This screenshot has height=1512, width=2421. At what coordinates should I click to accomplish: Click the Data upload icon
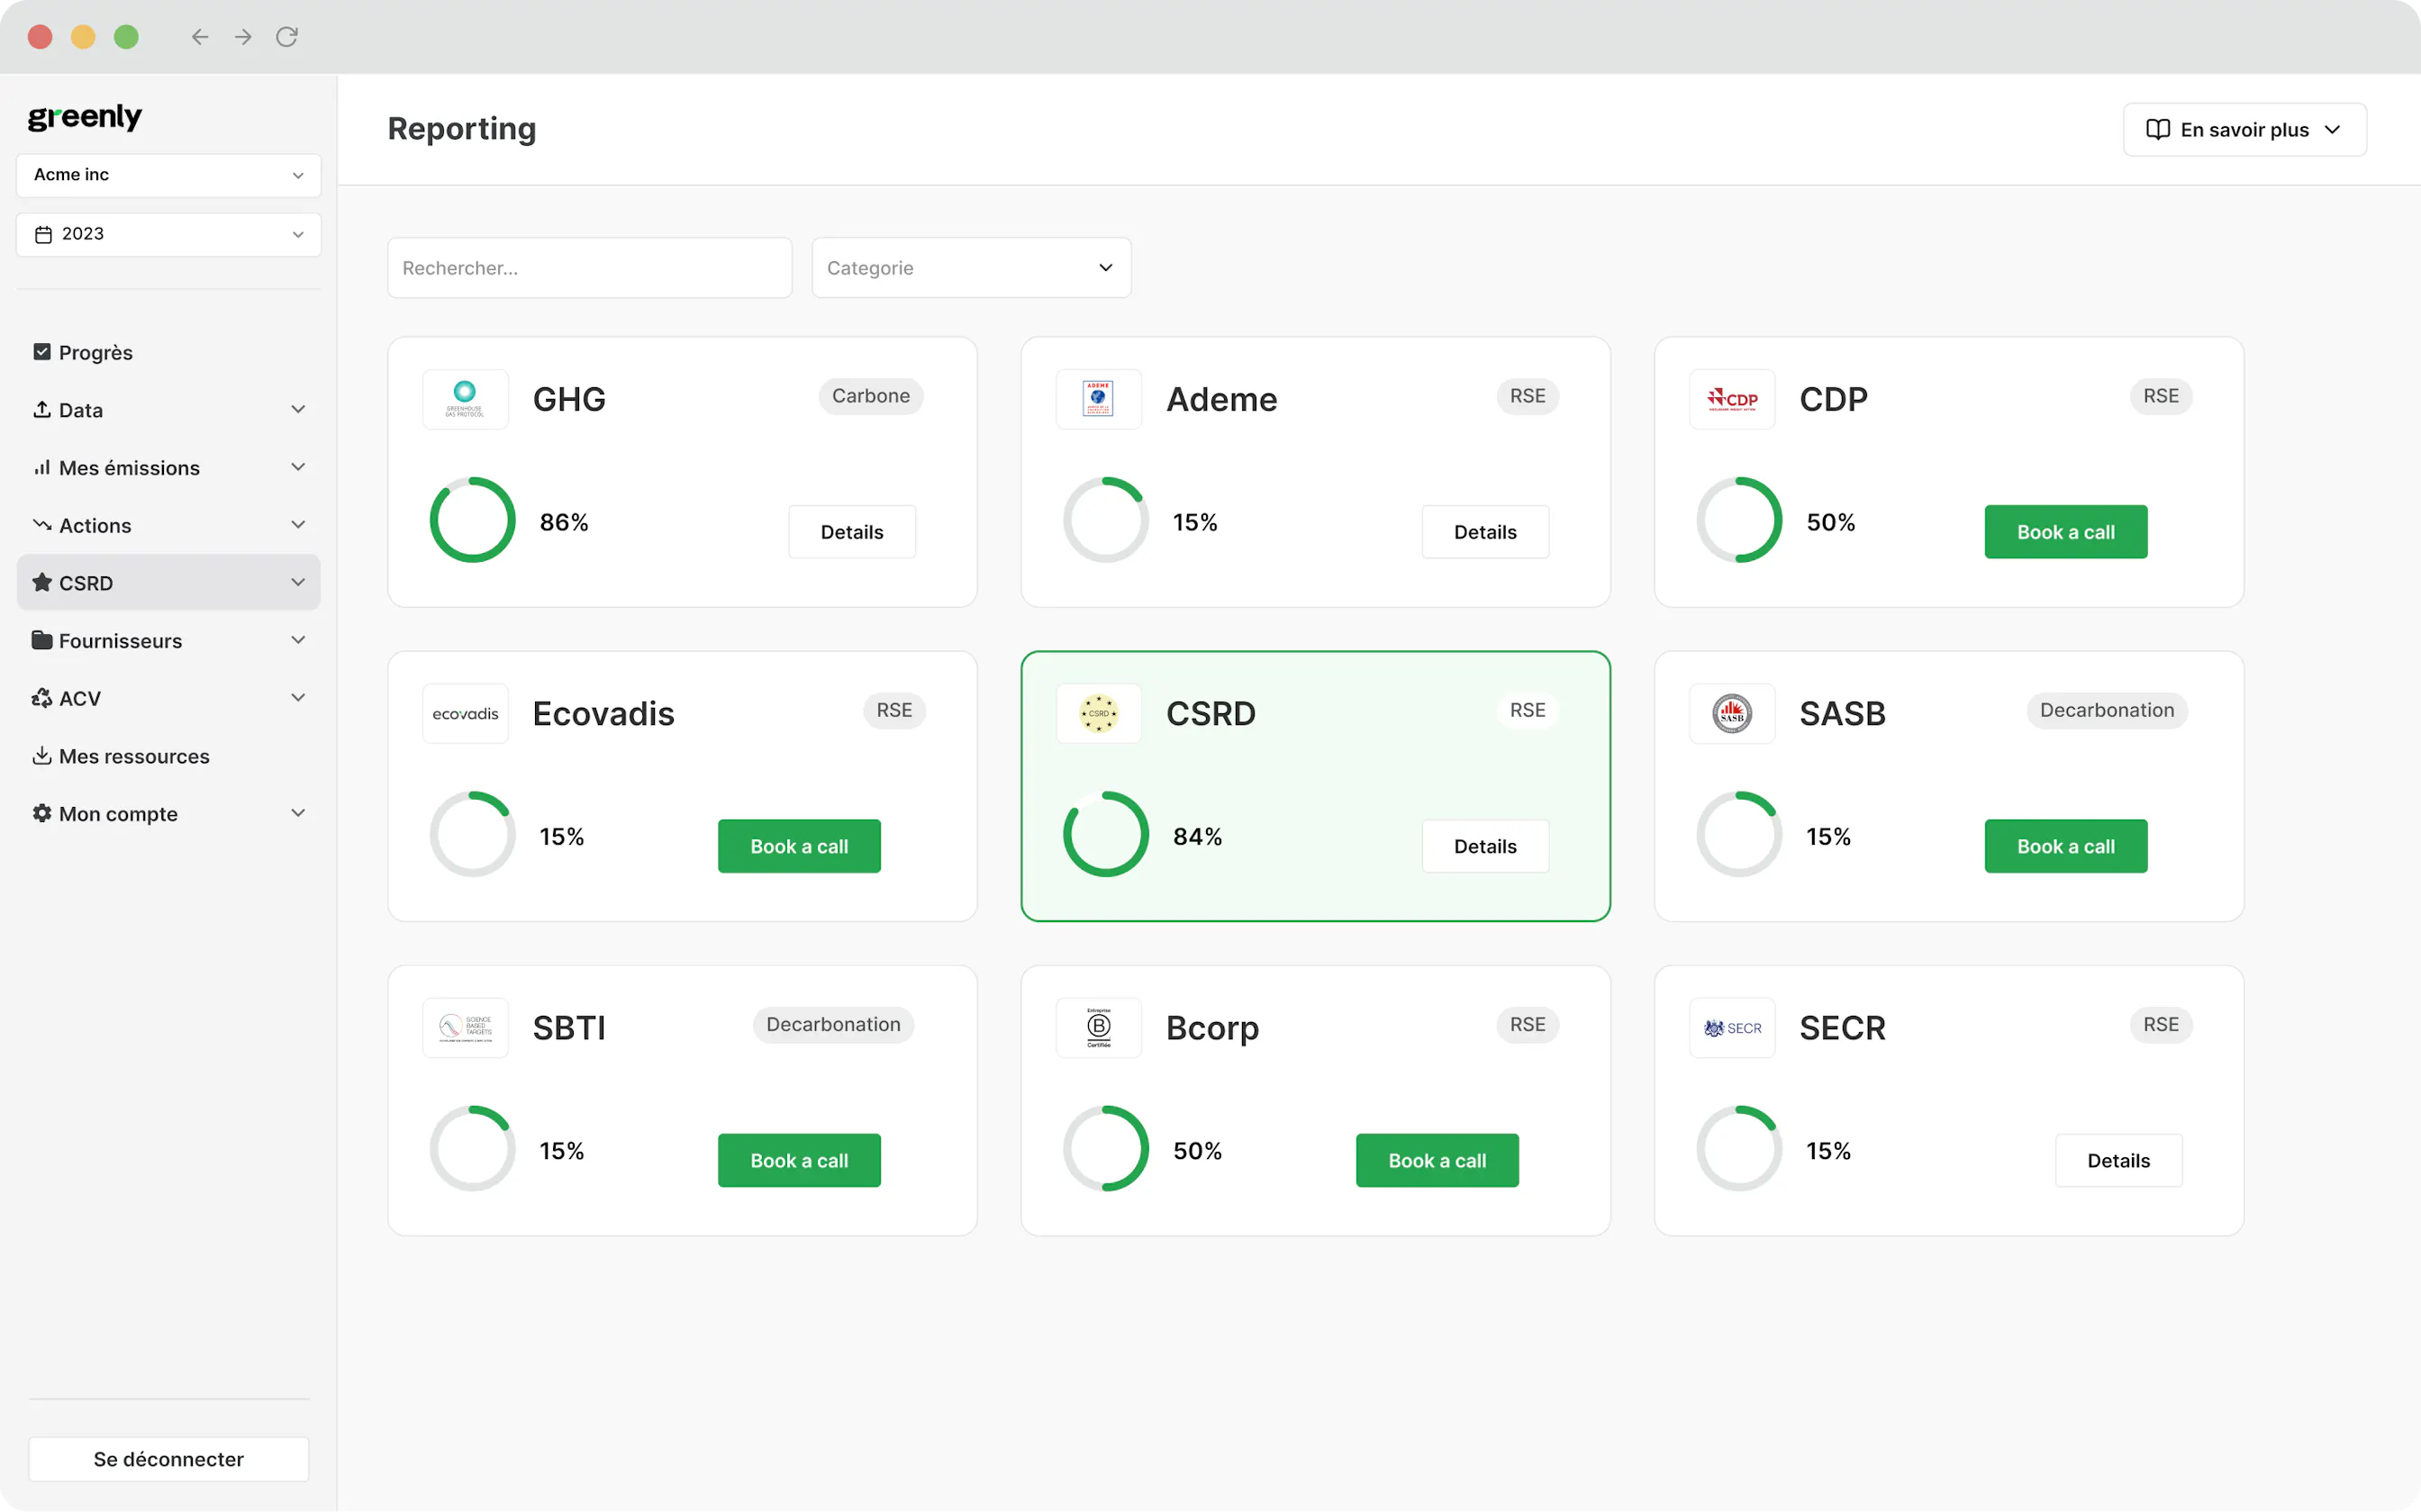[x=42, y=409]
